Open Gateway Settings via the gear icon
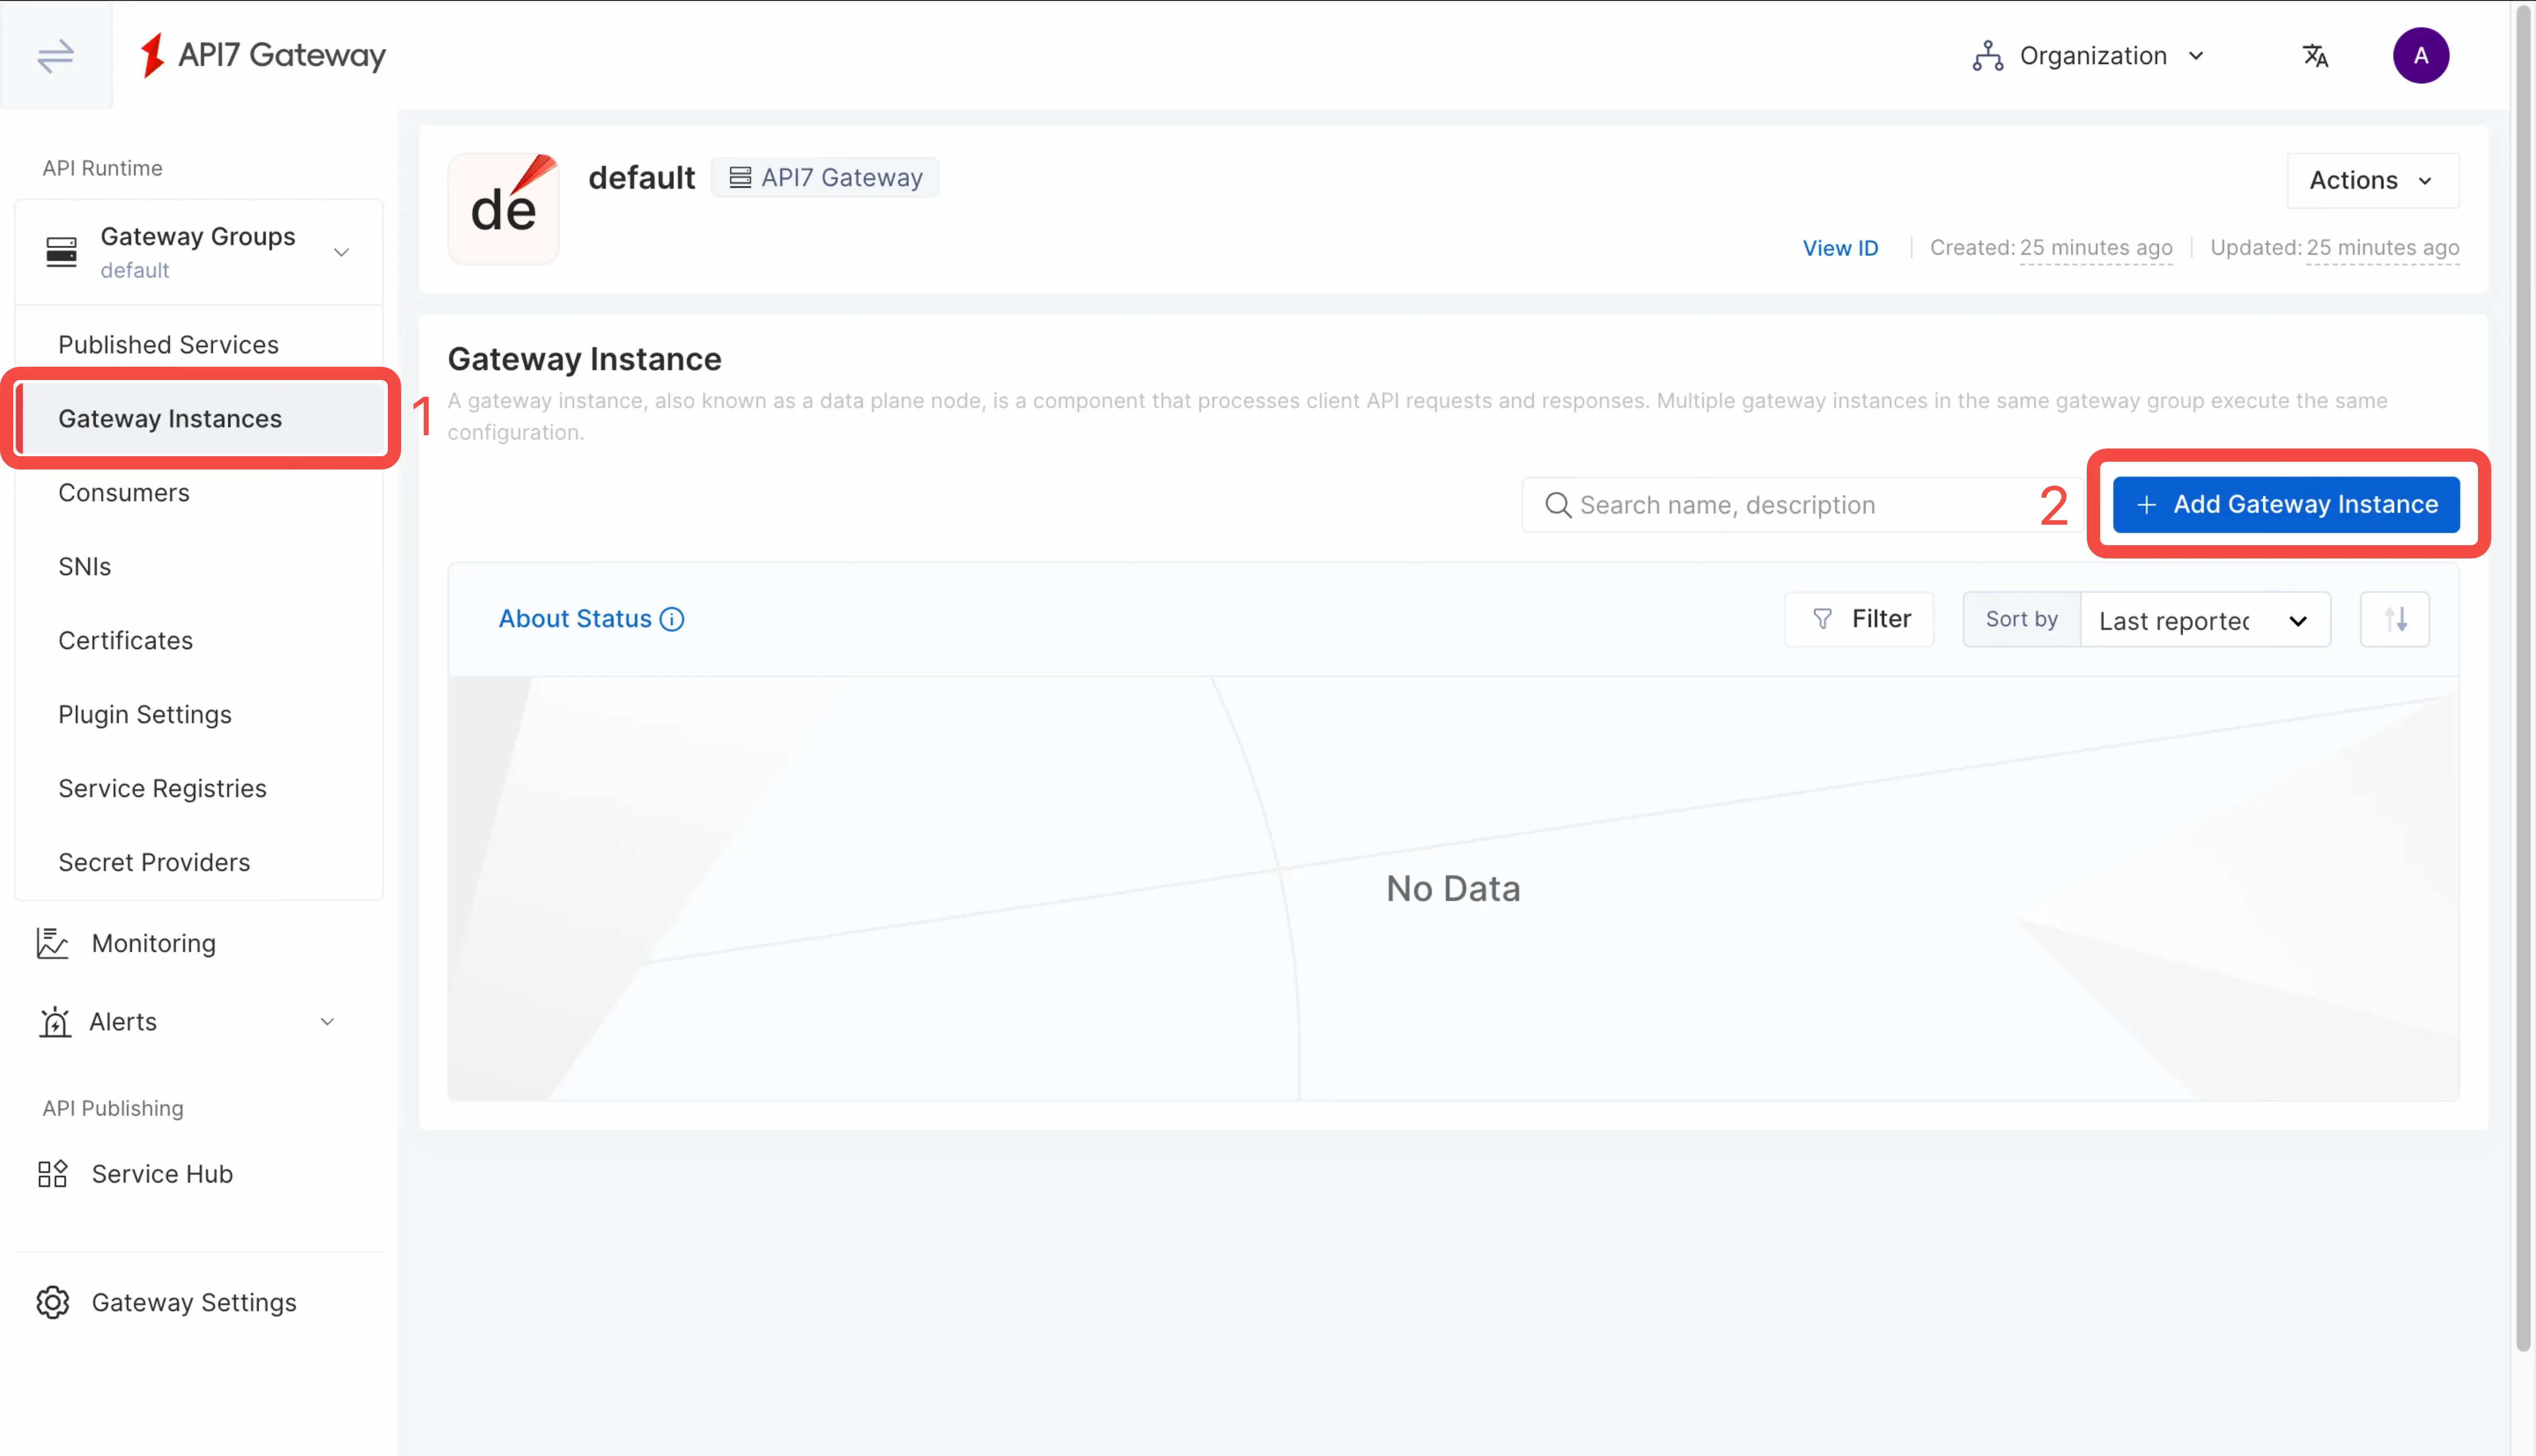The width and height of the screenshot is (2536, 1456). coord(53,1302)
